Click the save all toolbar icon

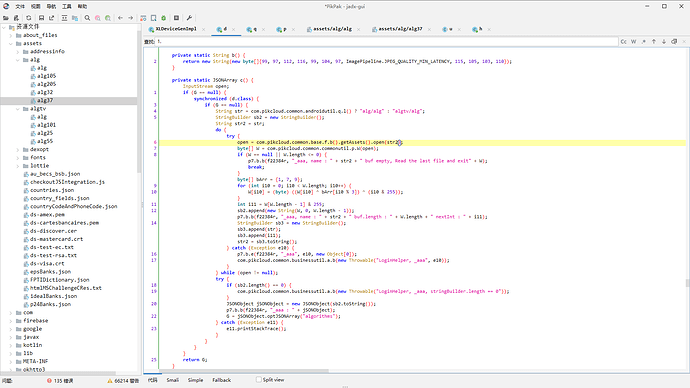pos(41,18)
